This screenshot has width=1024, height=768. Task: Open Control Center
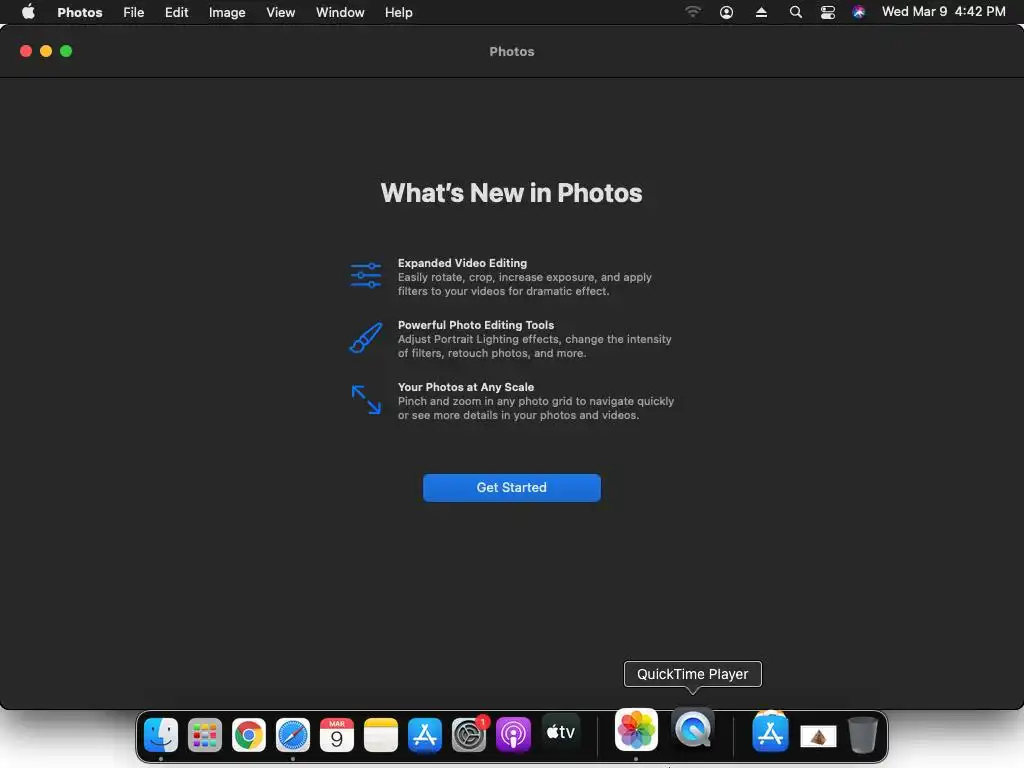tap(827, 12)
